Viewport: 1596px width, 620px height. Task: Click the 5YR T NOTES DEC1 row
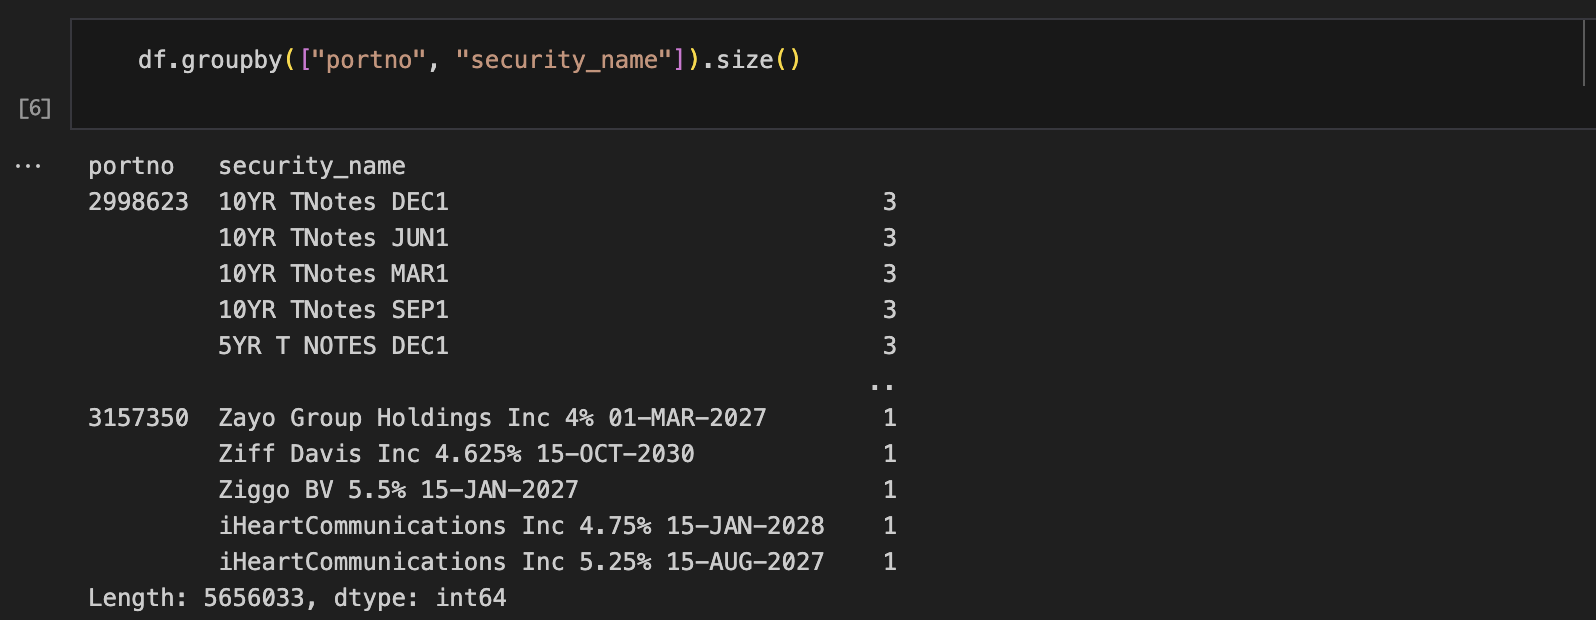558,346
